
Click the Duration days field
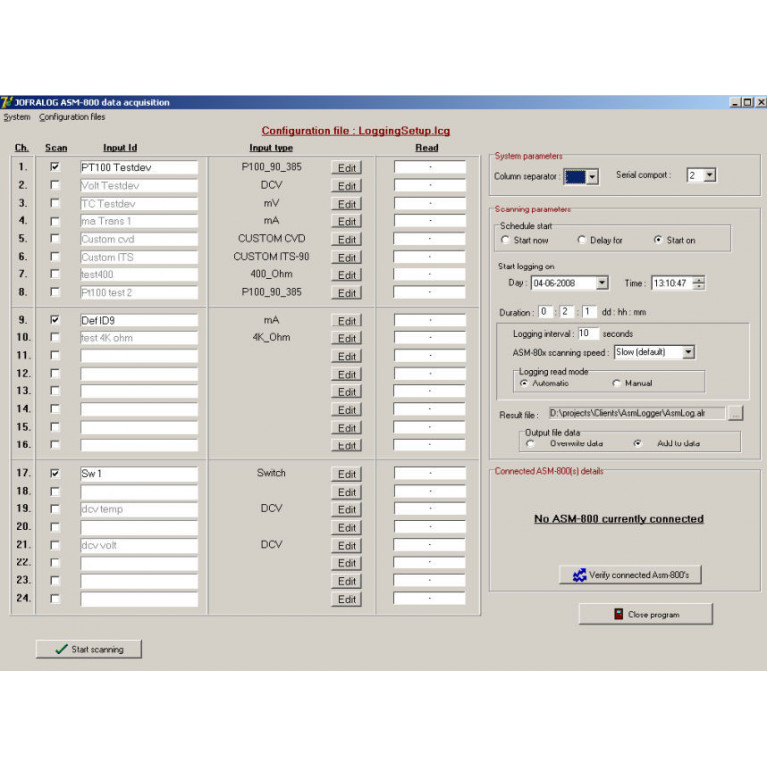[545, 312]
